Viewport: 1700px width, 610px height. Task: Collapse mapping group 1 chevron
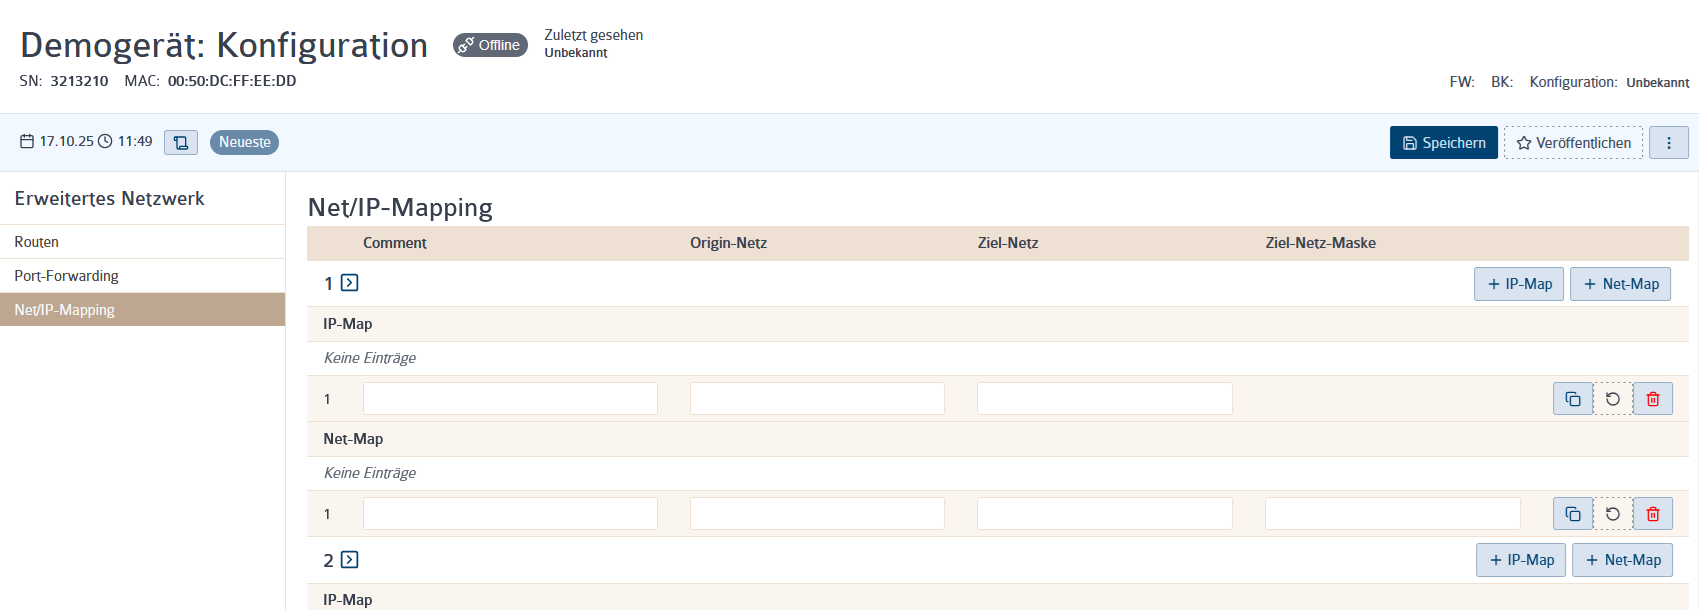[349, 283]
